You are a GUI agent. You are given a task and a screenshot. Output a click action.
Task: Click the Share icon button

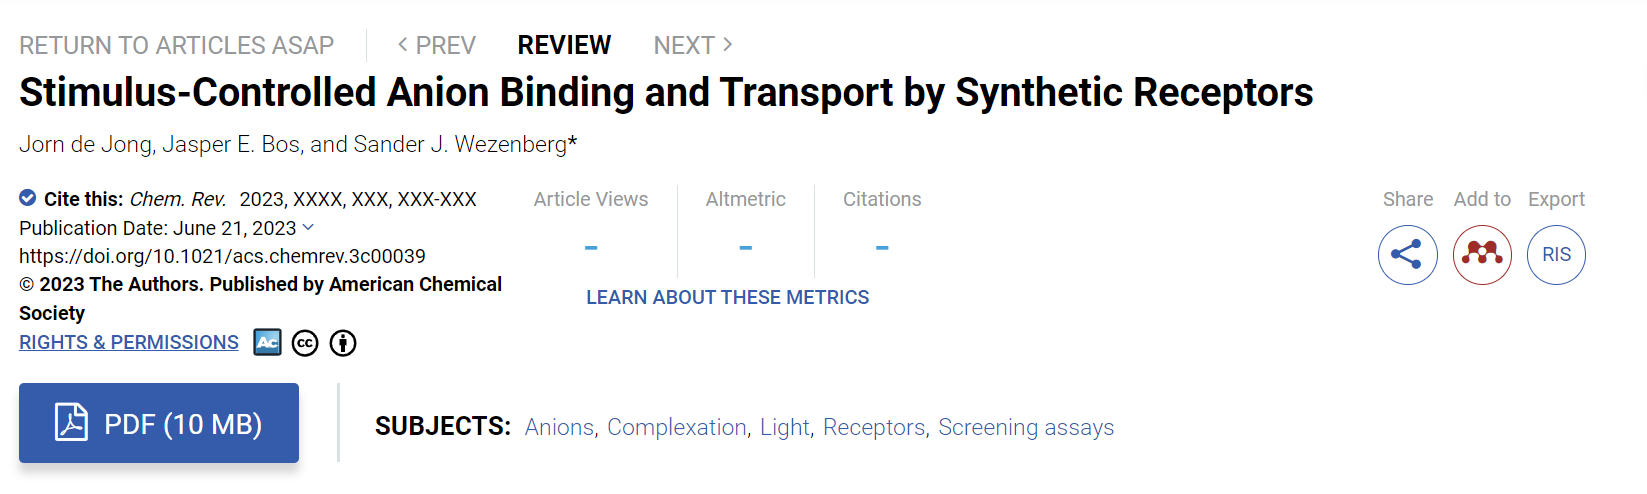(1407, 255)
